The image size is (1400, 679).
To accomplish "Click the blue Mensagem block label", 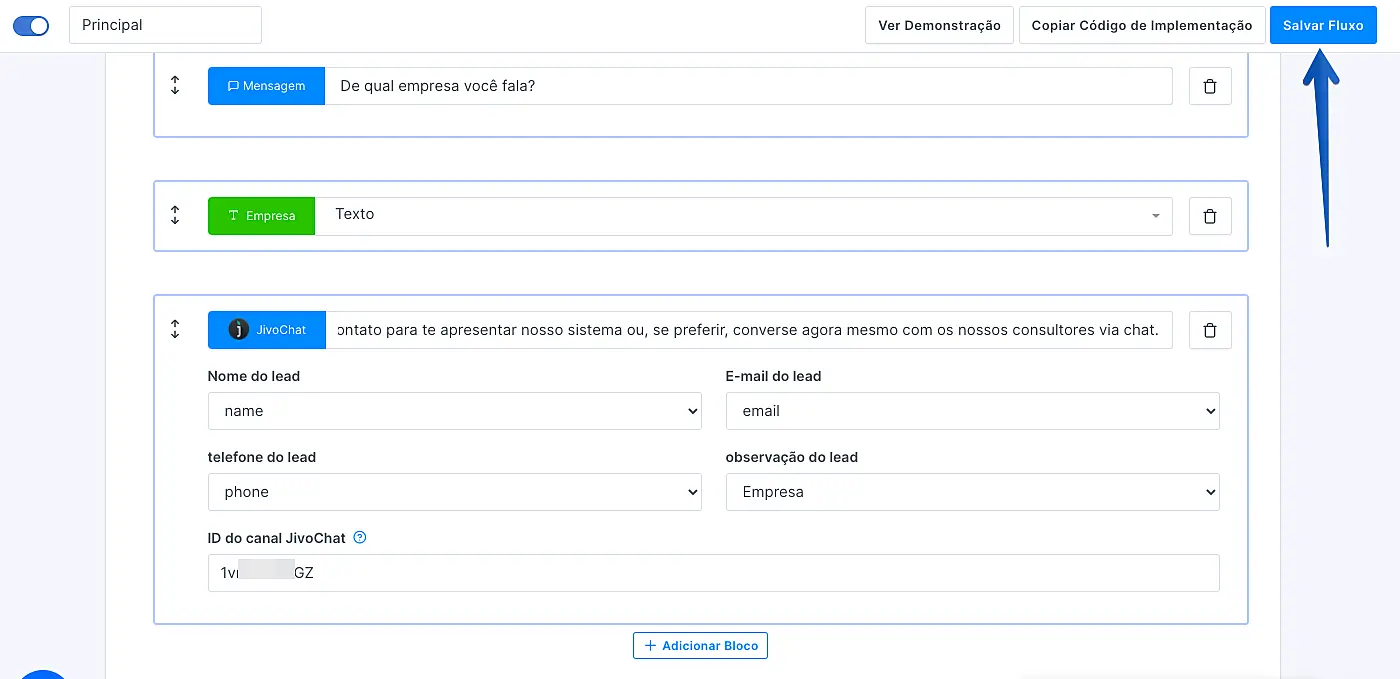I will tap(266, 86).
